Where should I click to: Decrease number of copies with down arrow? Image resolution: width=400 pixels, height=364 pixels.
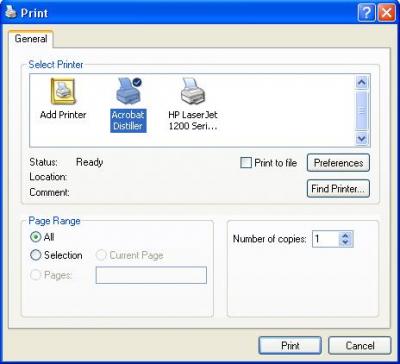pos(346,243)
